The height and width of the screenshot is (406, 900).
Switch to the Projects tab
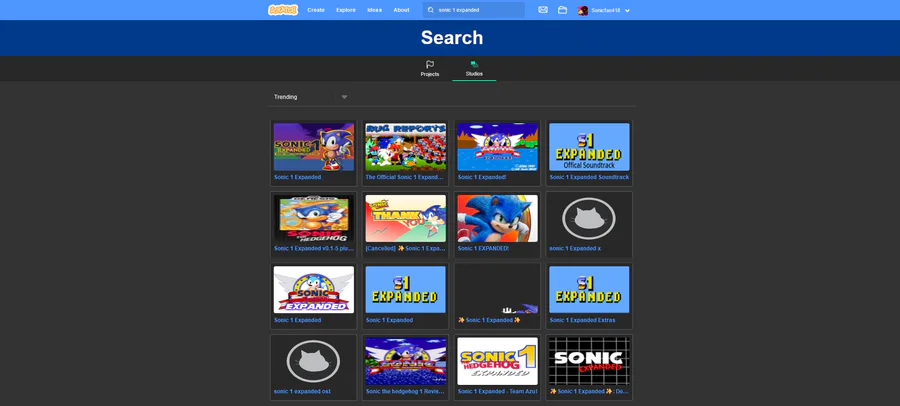(430, 68)
